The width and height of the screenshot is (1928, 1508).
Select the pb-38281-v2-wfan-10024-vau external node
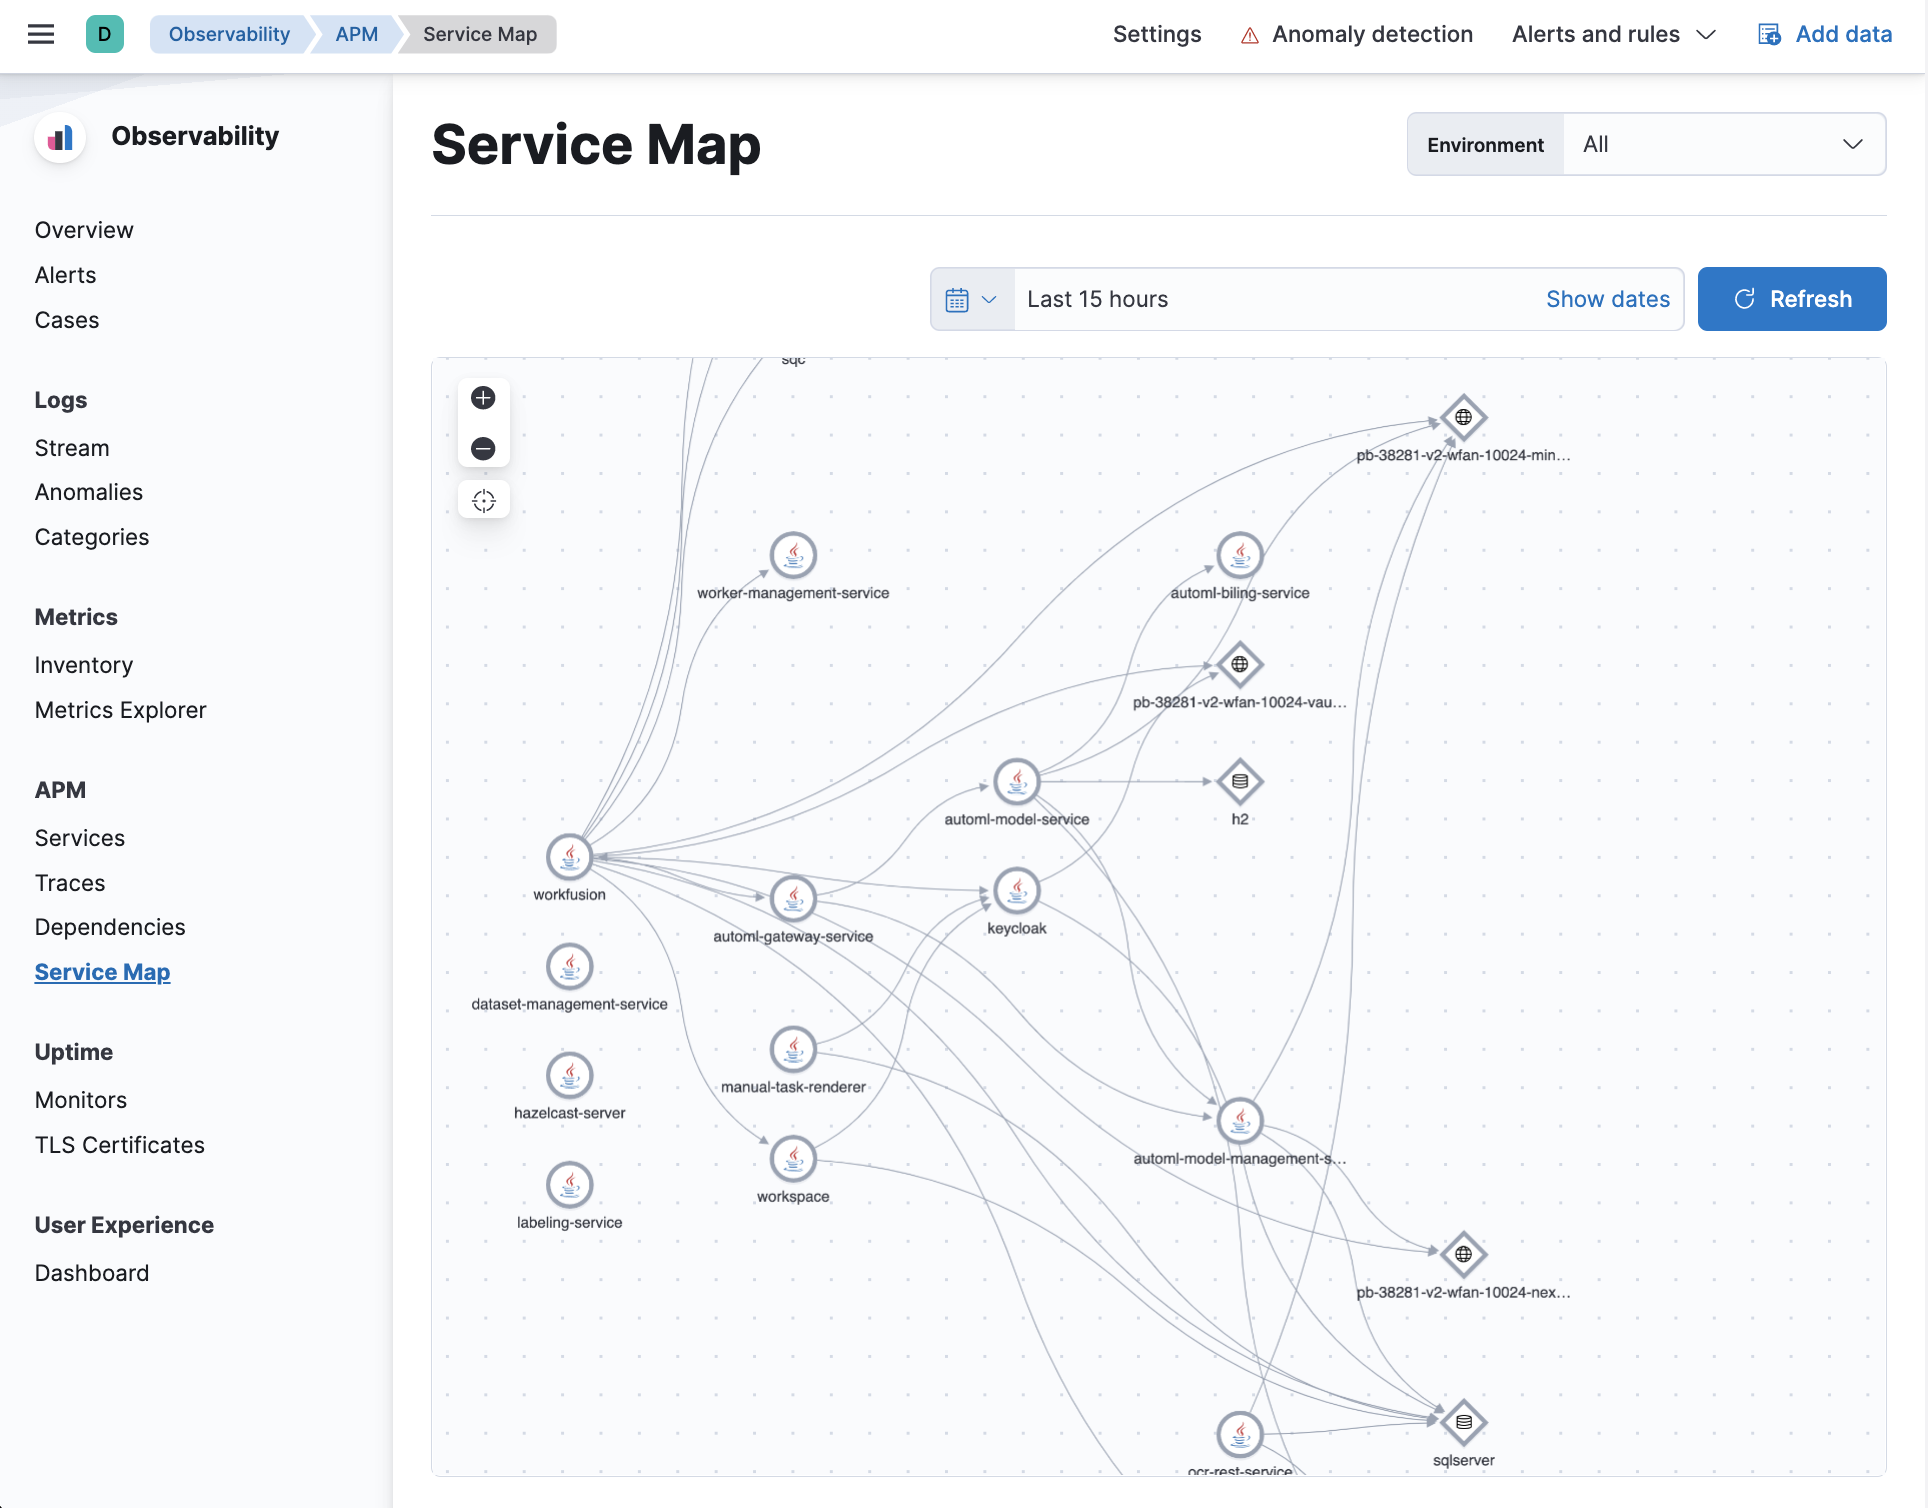(x=1240, y=664)
